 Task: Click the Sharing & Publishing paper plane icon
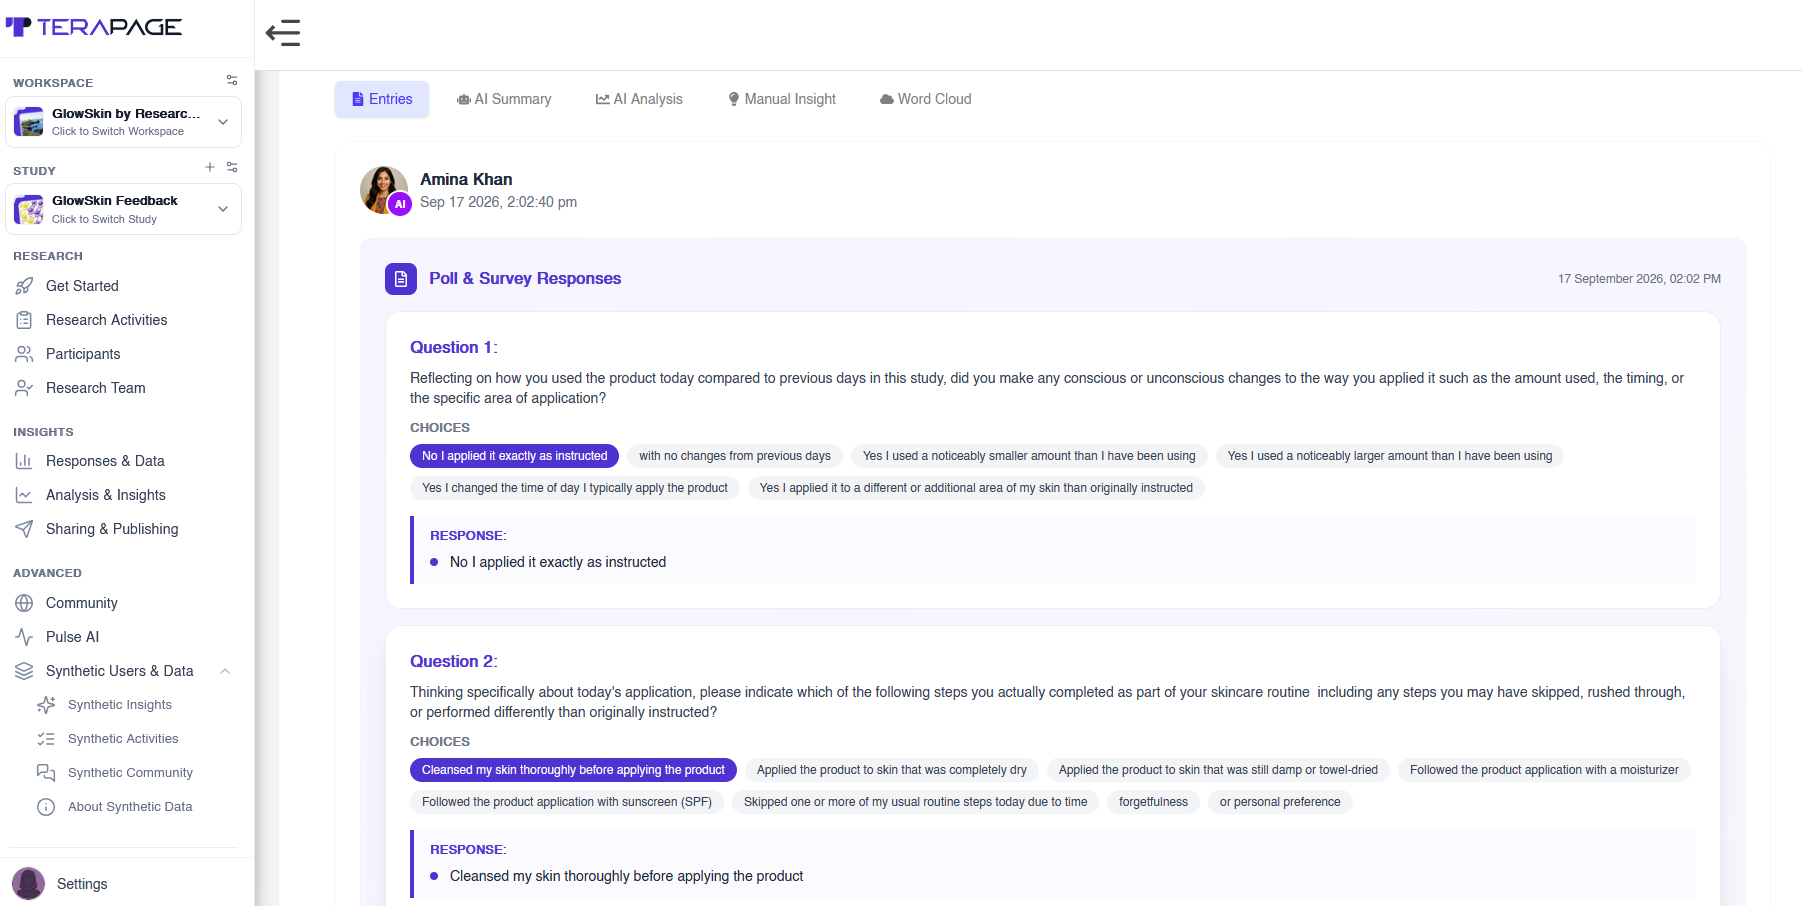24,529
